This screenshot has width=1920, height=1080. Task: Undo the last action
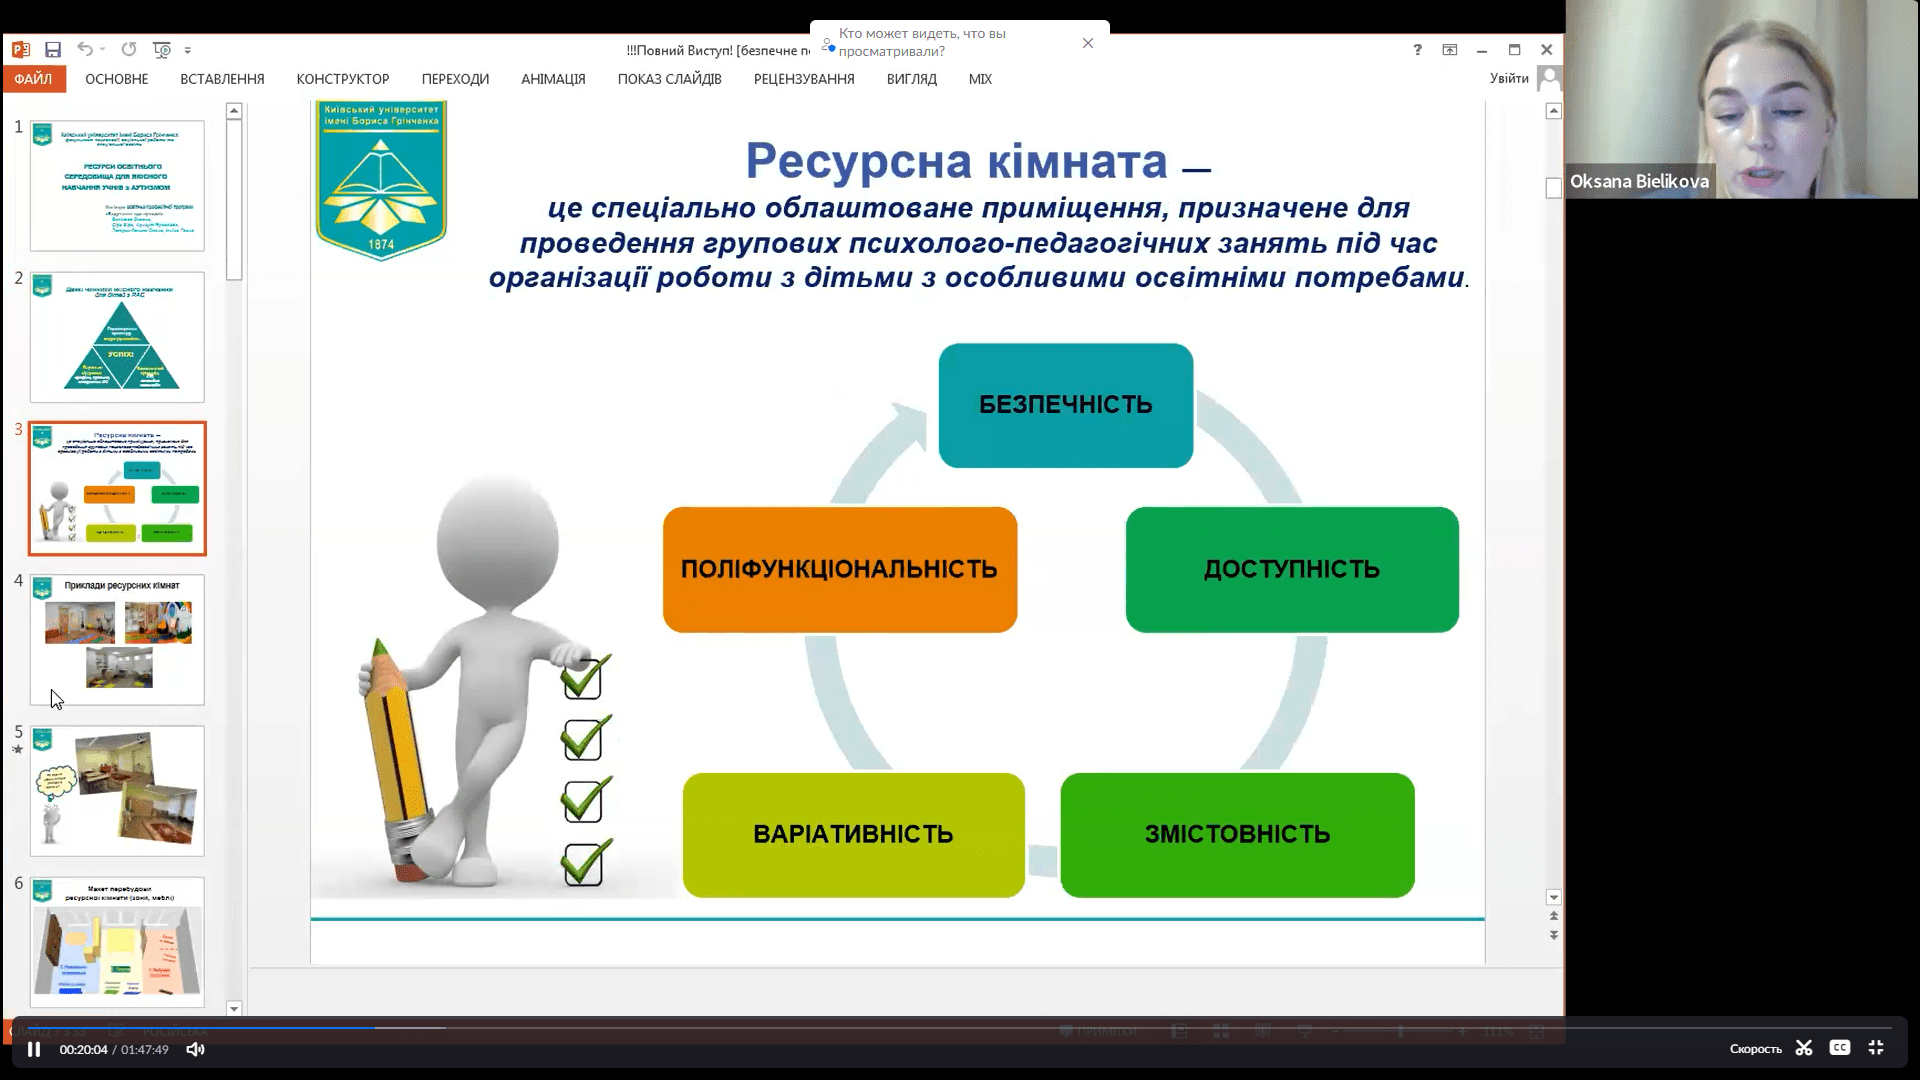[x=86, y=49]
